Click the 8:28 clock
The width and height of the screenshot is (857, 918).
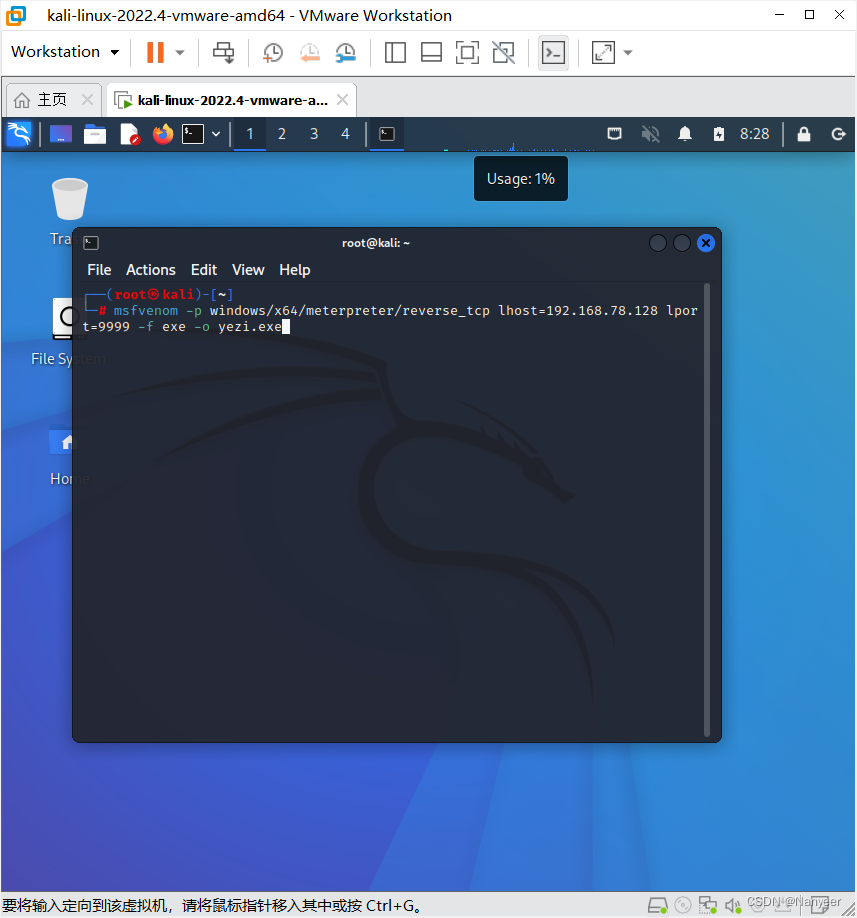coord(755,134)
